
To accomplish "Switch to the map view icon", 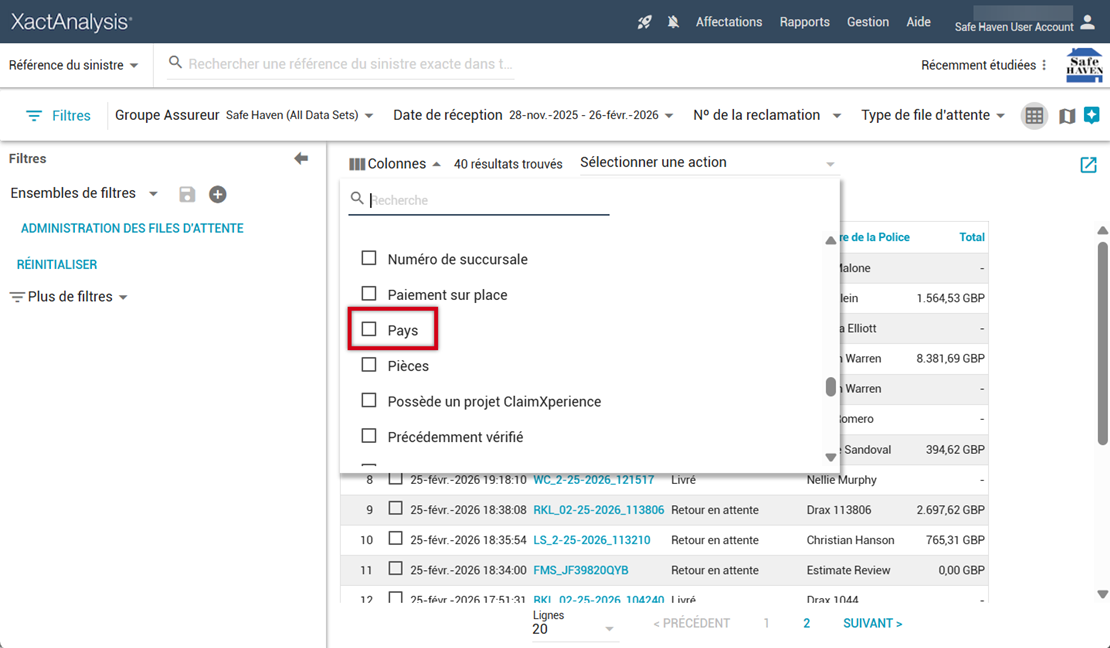I will [x=1067, y=116].
